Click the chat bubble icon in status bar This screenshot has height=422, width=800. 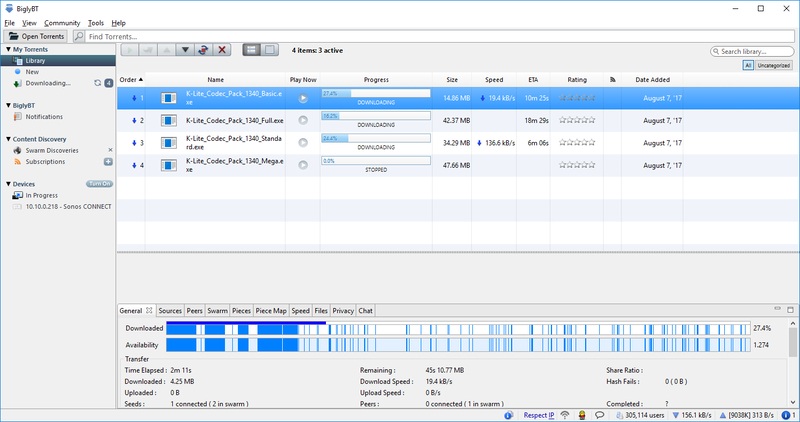tap(599, 414)
